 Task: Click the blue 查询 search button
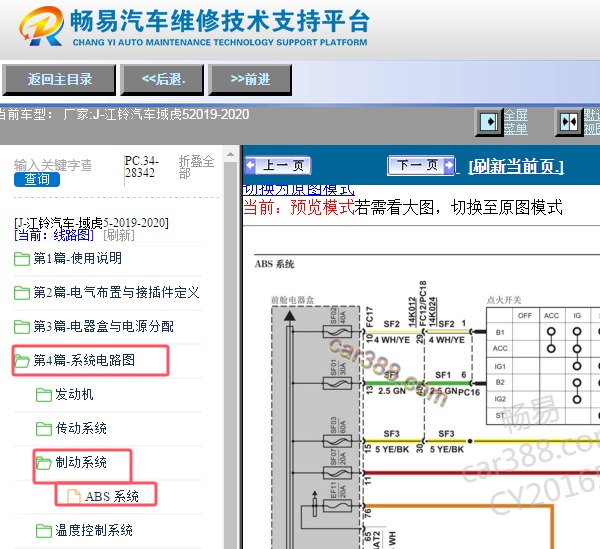[x=37, y=179]
